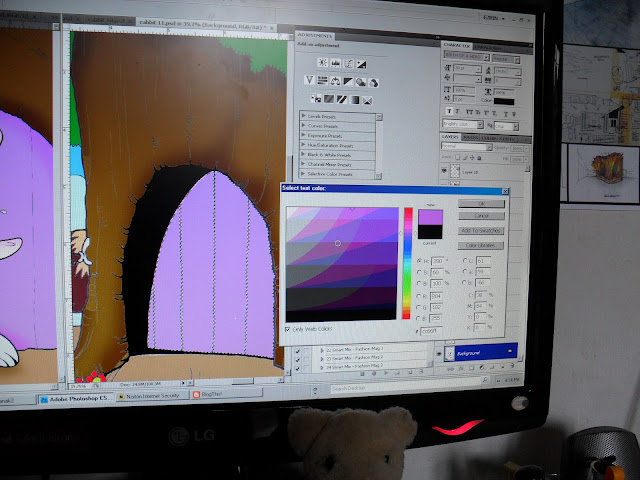The height and width of the screenshot is (480, 640).
Task: Click the rainbow hue slider strip
Action: 408,263
